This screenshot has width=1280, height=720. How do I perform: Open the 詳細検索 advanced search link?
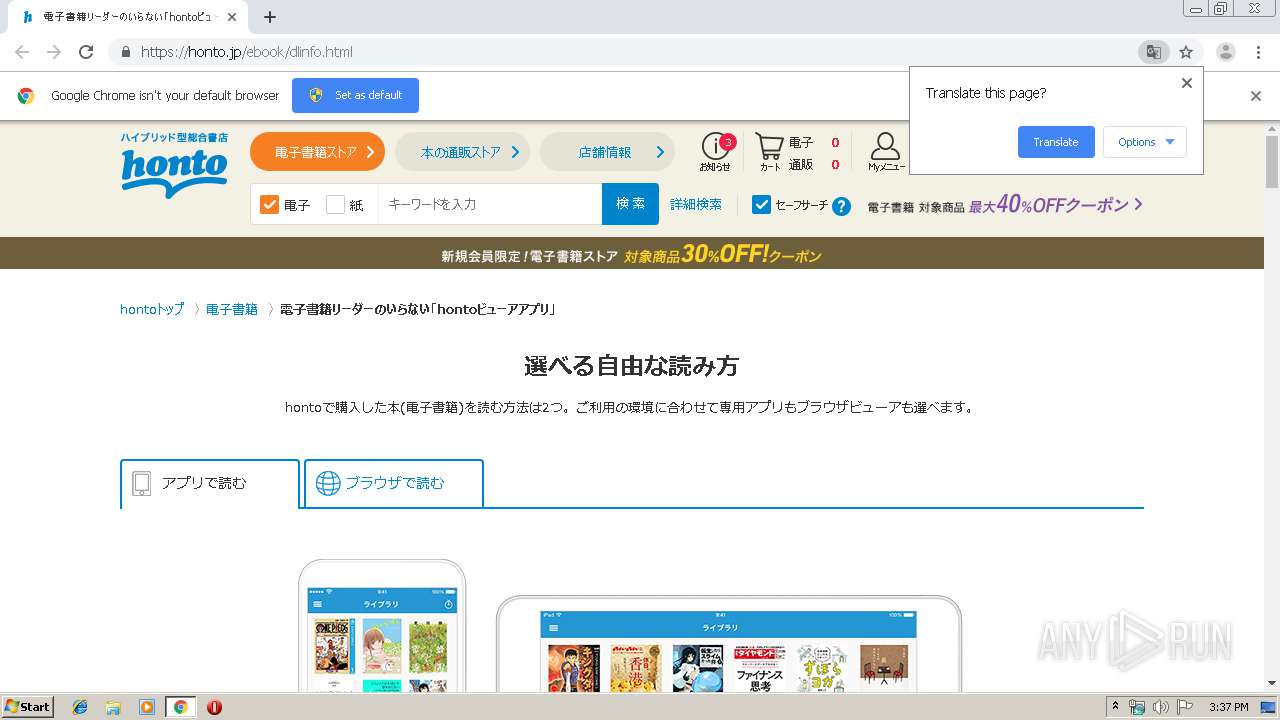coord(696,204)
